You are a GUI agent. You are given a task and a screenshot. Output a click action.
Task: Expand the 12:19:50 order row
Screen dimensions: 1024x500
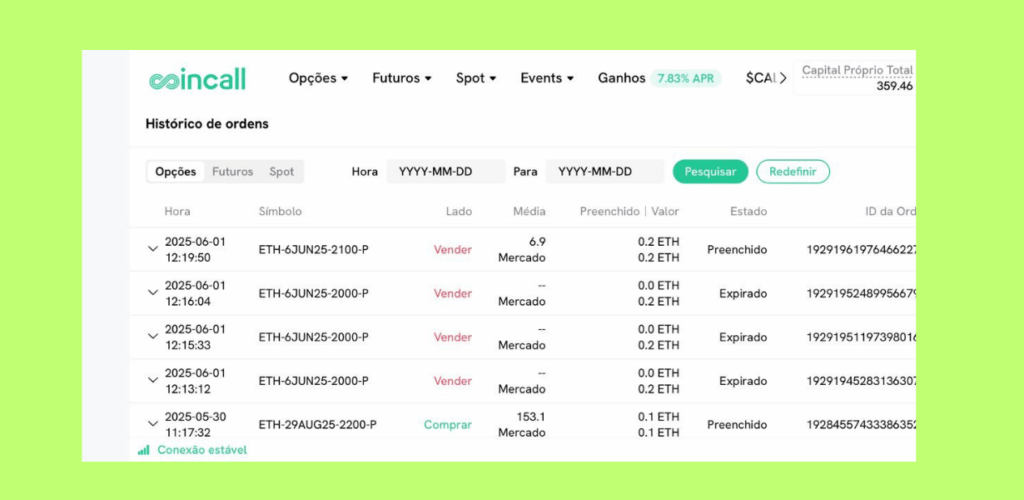click(x=153, y=249)
